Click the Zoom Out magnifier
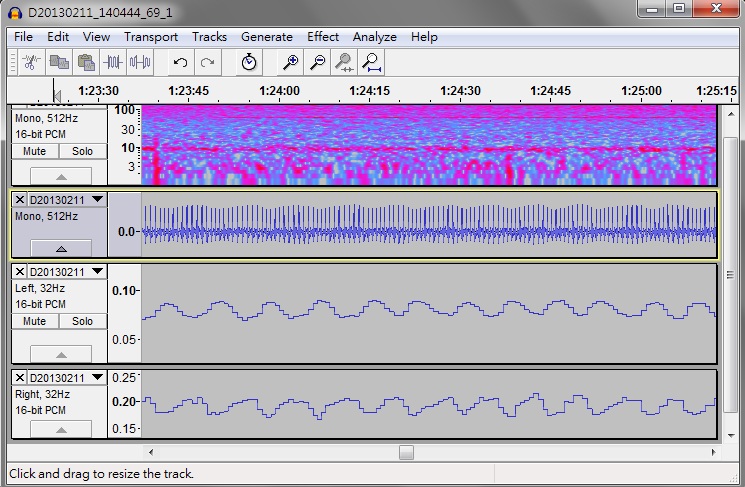Screen dimensions: 745x487 click(x=317, y=62)
